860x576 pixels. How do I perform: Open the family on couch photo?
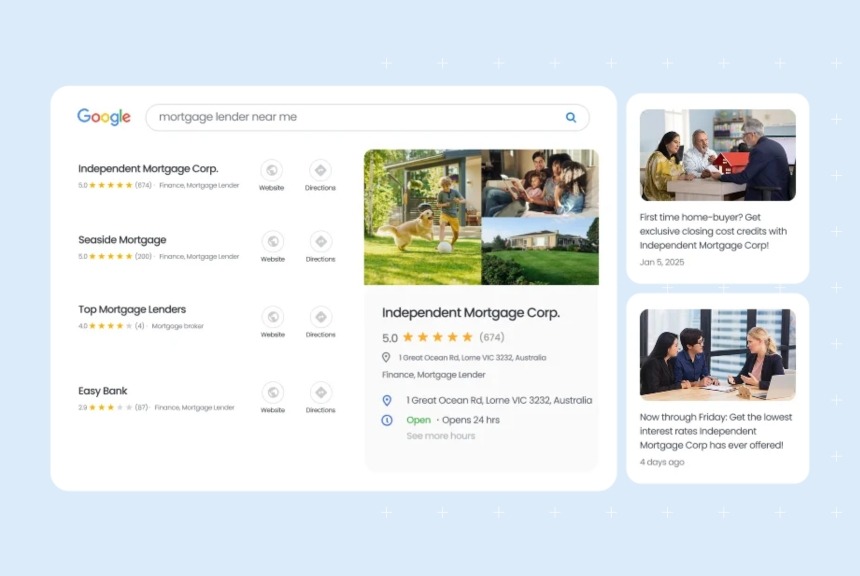click(x=540, y=183)
